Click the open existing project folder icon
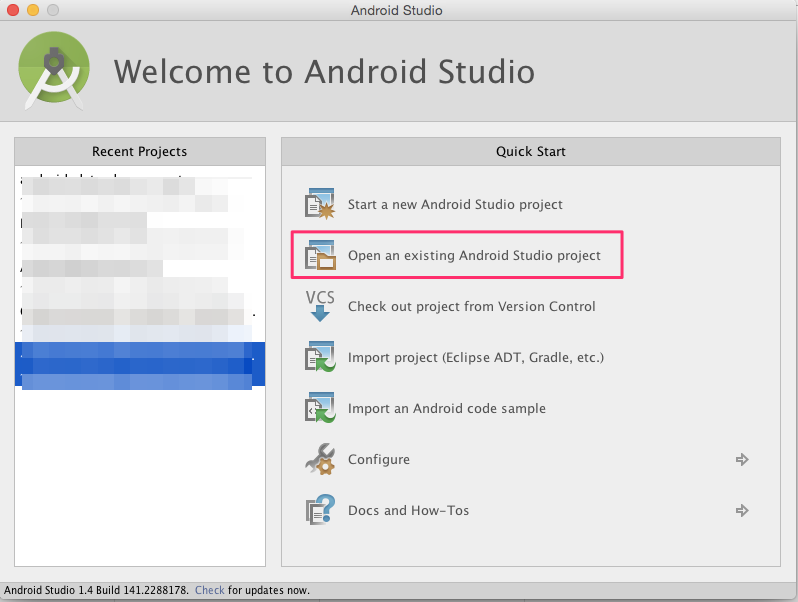 (x=320, y=255)
